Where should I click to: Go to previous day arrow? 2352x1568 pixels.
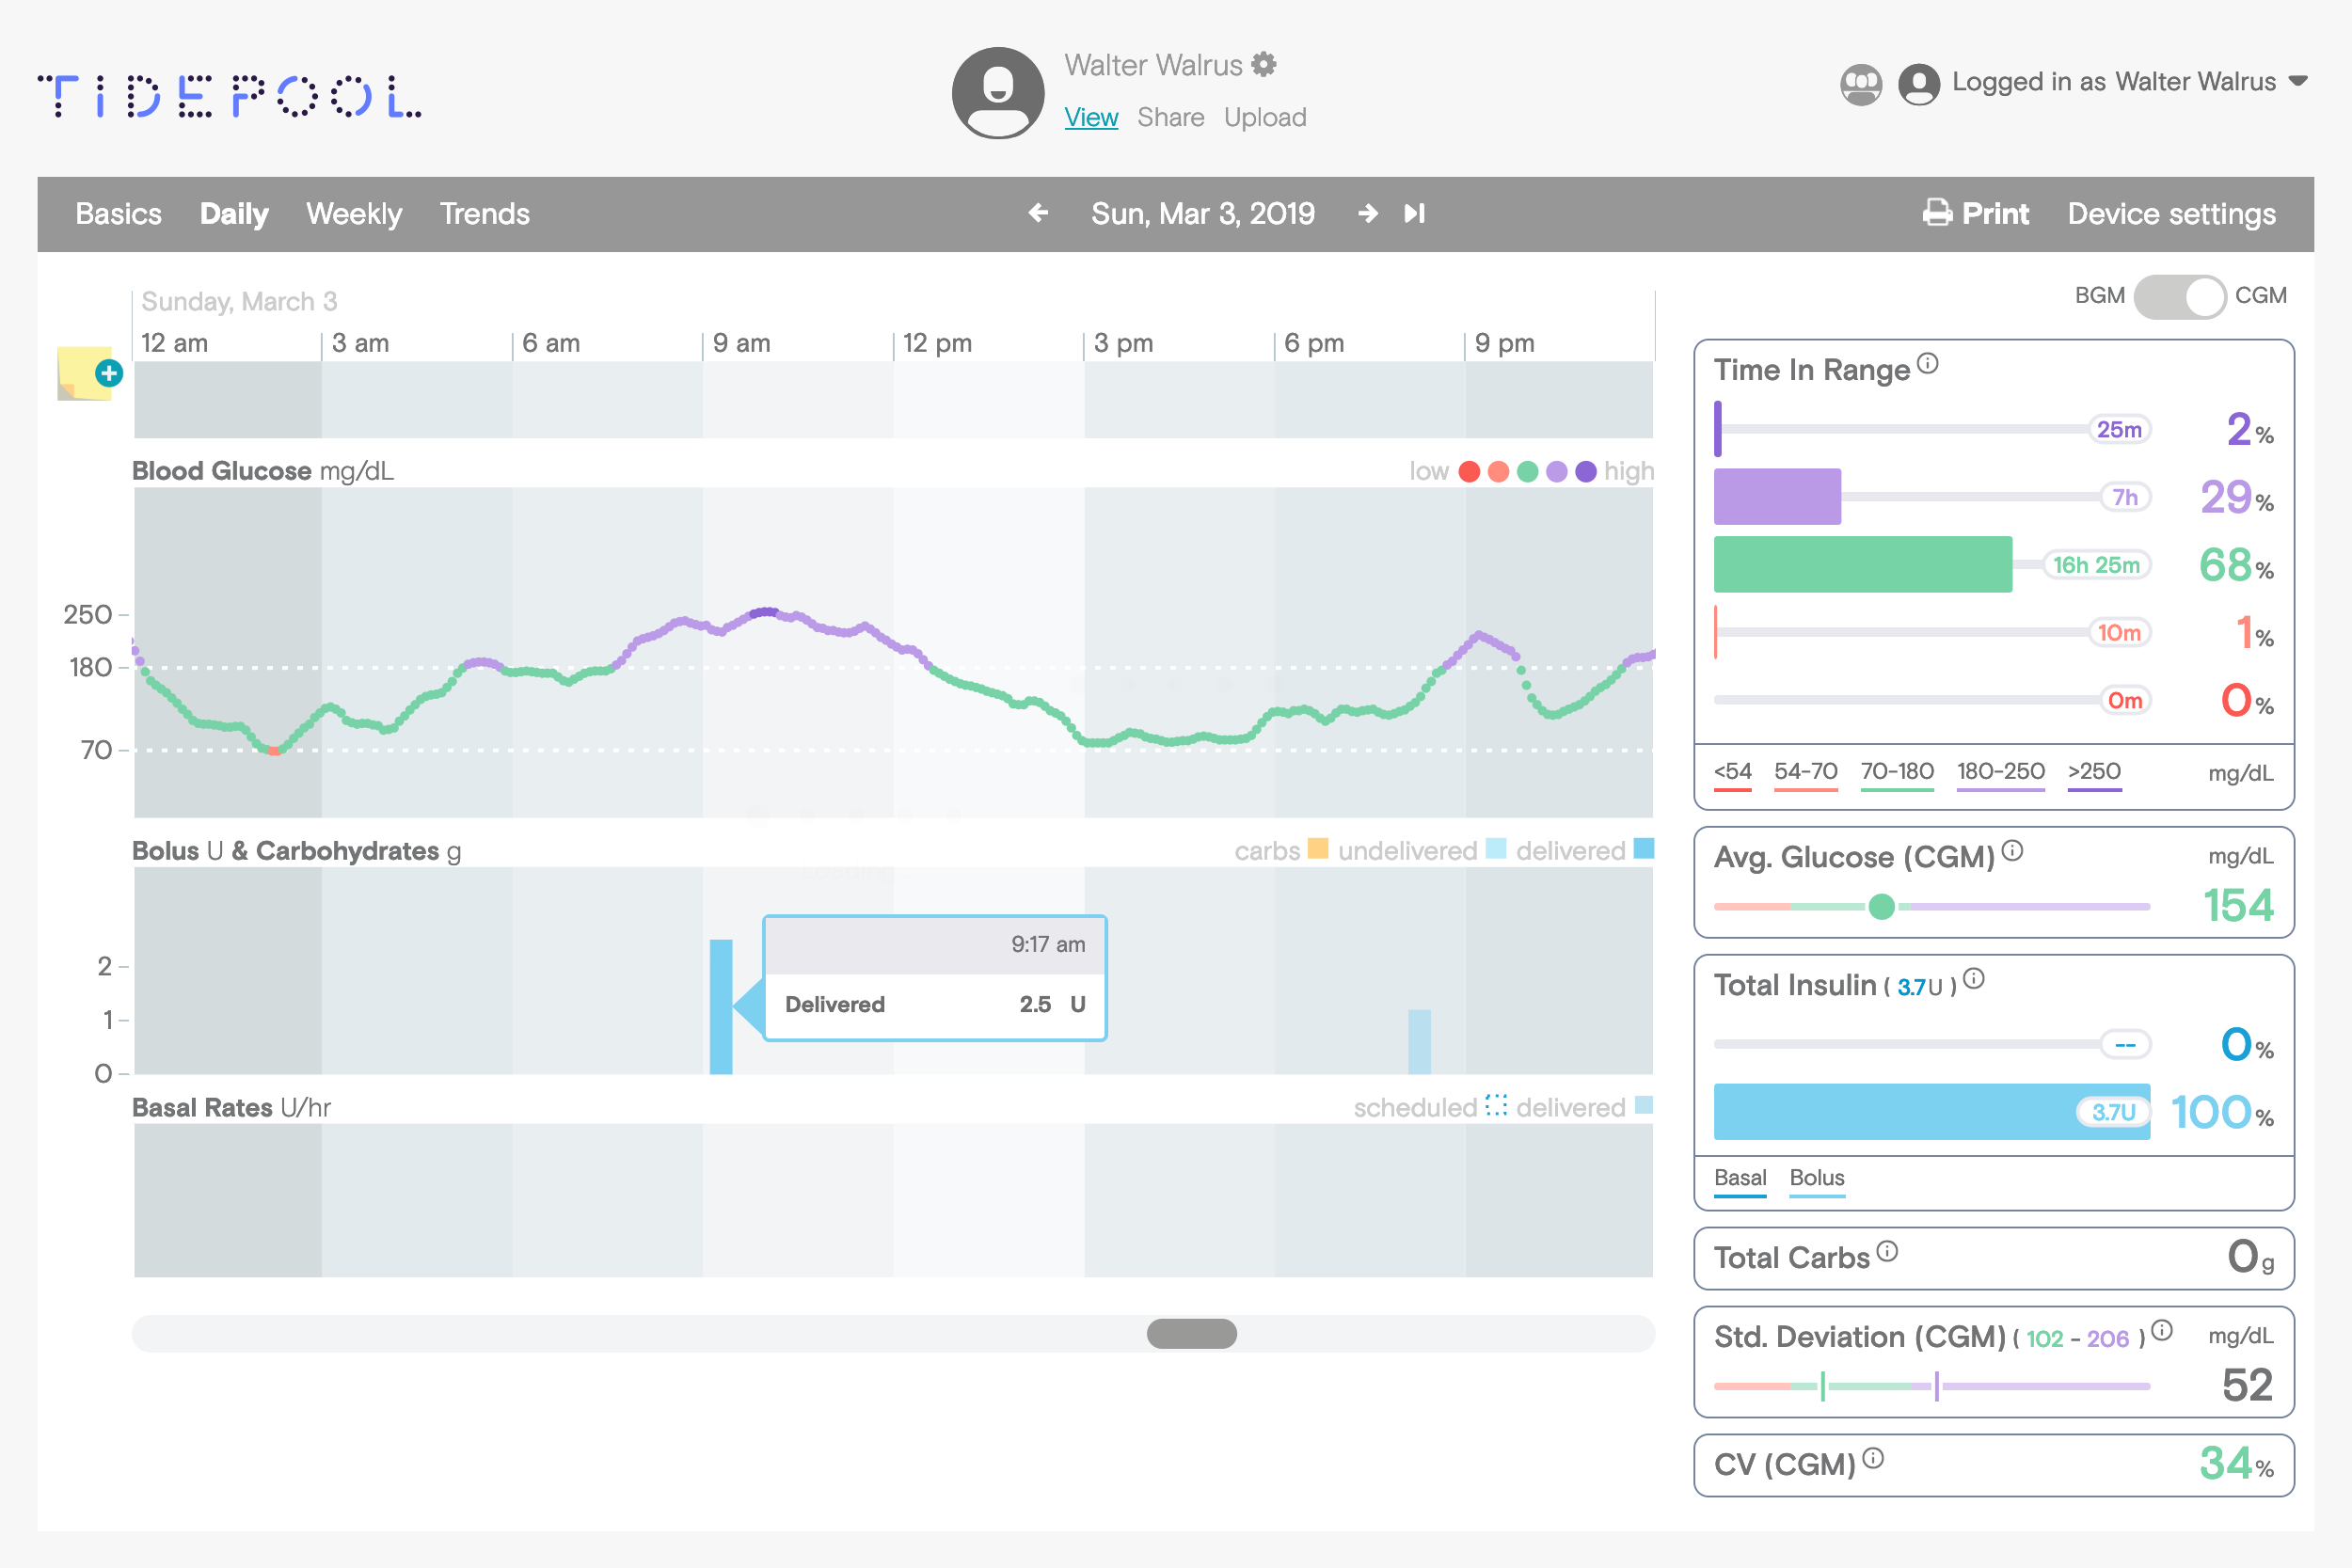point(1038,213)
